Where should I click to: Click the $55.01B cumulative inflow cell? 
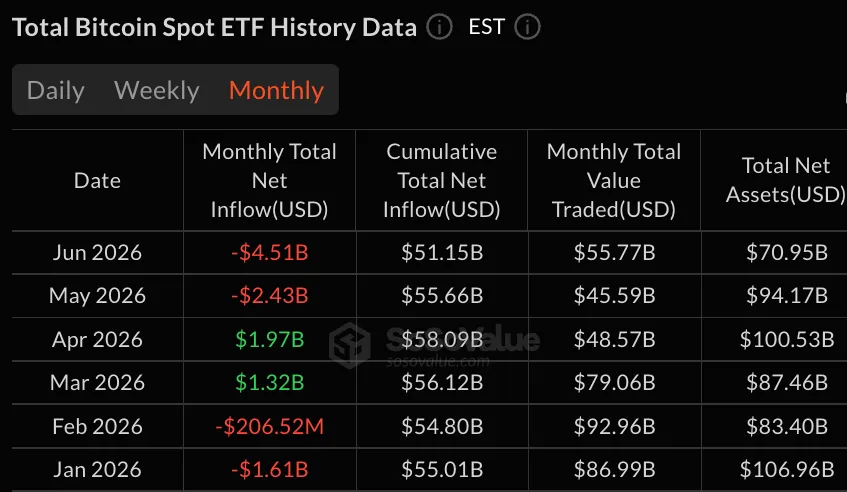pyautogui.click(x=442, y=469)
